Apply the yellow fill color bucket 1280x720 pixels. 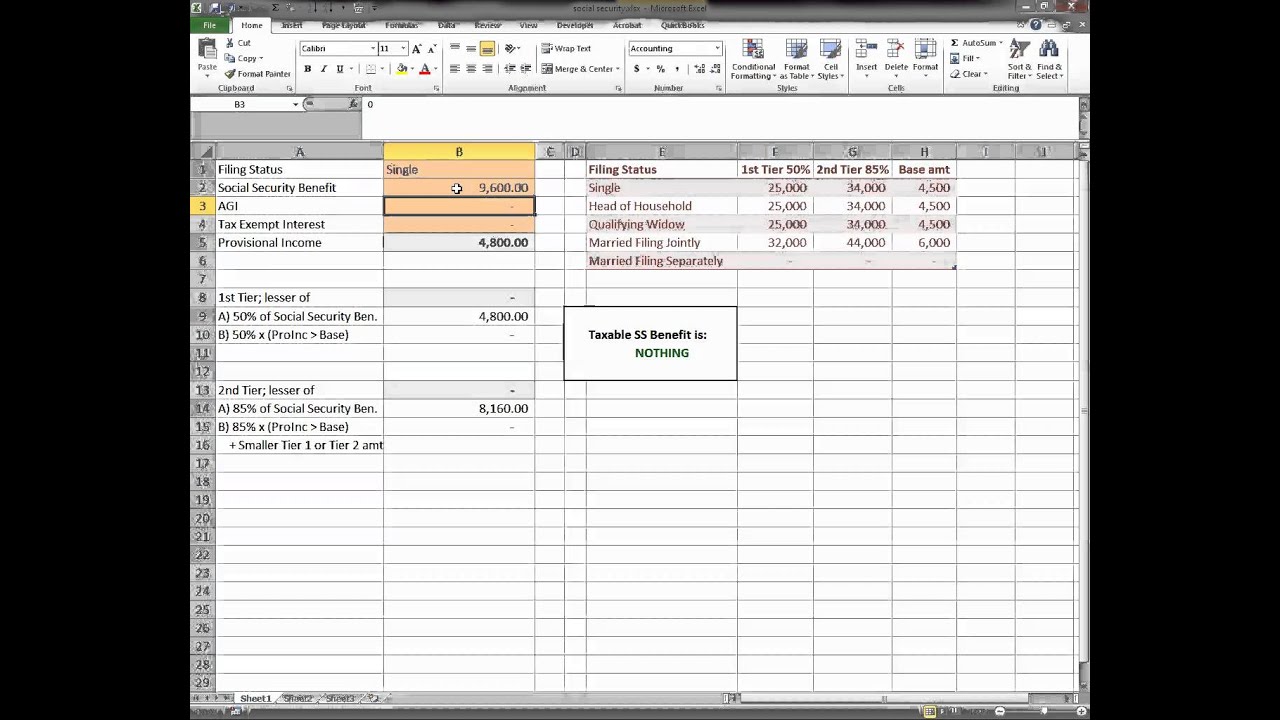click(x=401, y=69)
